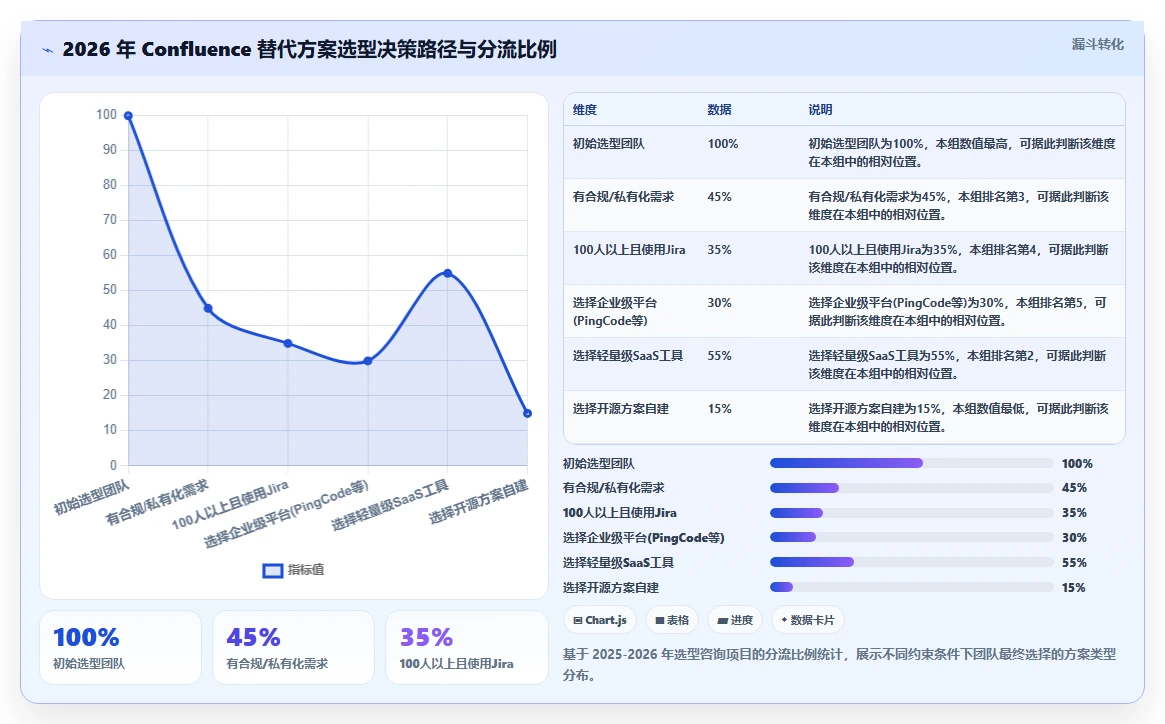Click the description 初始选型团队为100%，本组数值最高
This screenshot has height=724, width=1165.
point(962,152)
